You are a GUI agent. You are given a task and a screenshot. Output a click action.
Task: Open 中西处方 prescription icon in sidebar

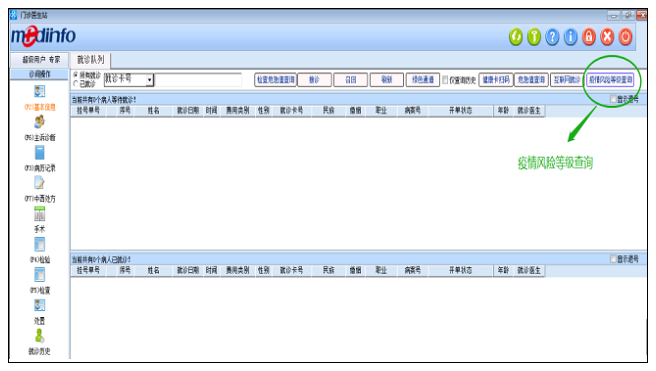pos(40,183)
